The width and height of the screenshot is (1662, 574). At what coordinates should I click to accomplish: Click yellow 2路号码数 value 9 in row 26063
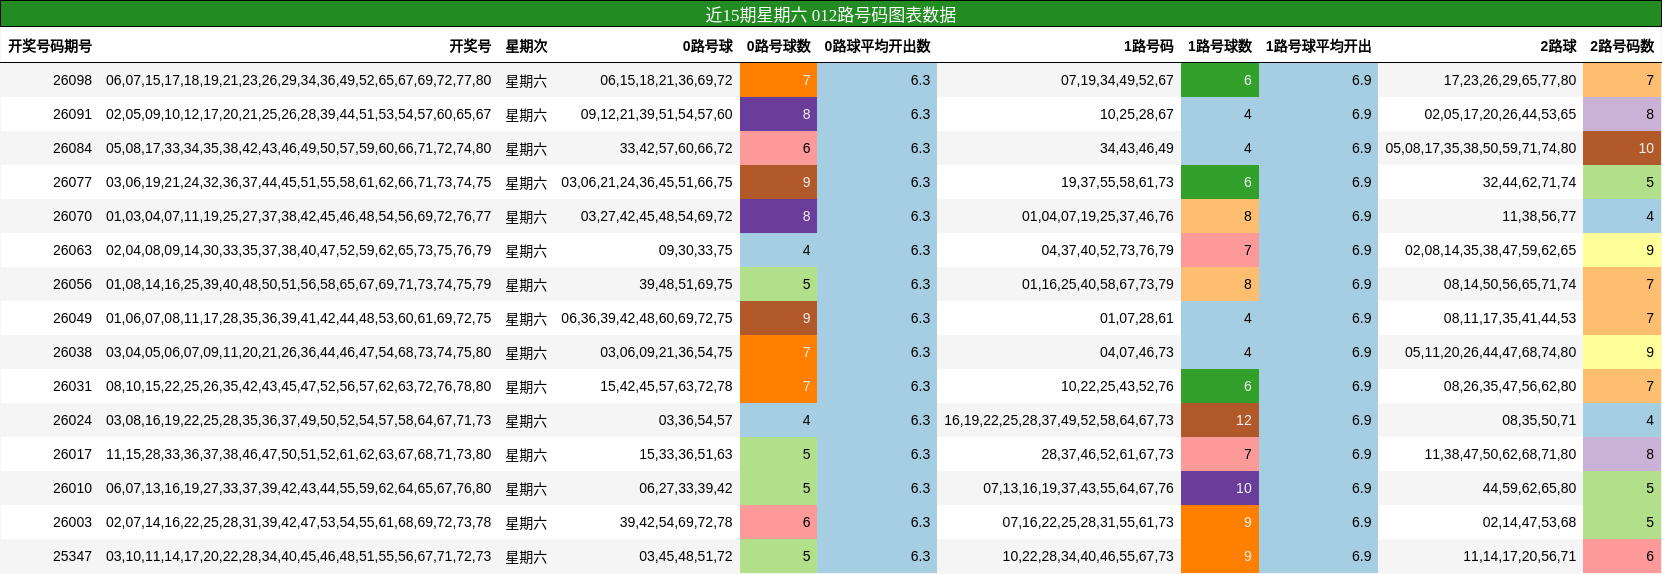pos(1622,250)
